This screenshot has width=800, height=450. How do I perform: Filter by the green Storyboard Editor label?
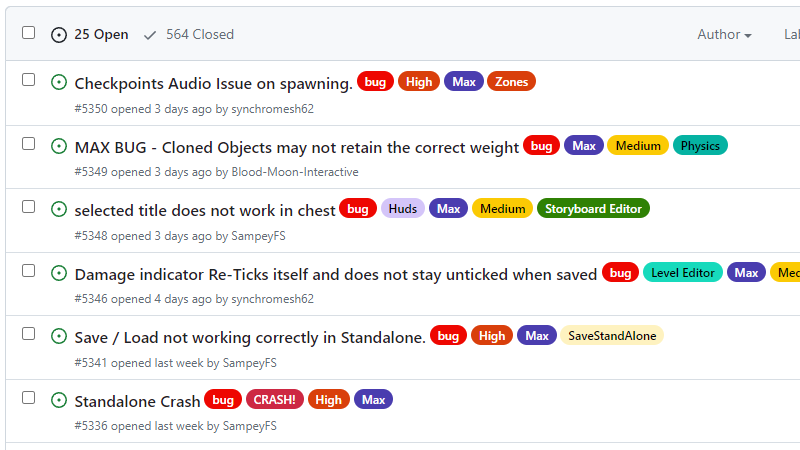click(x=593, y=209)
